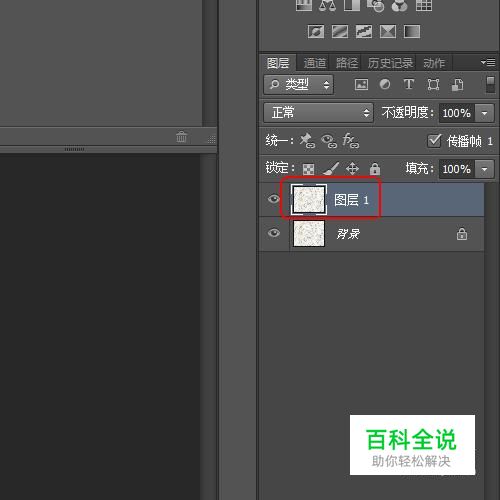The height and width of the screenshot is (500, 500).
Task: Open the 类型 filter type dropdown
Action: 299,84
